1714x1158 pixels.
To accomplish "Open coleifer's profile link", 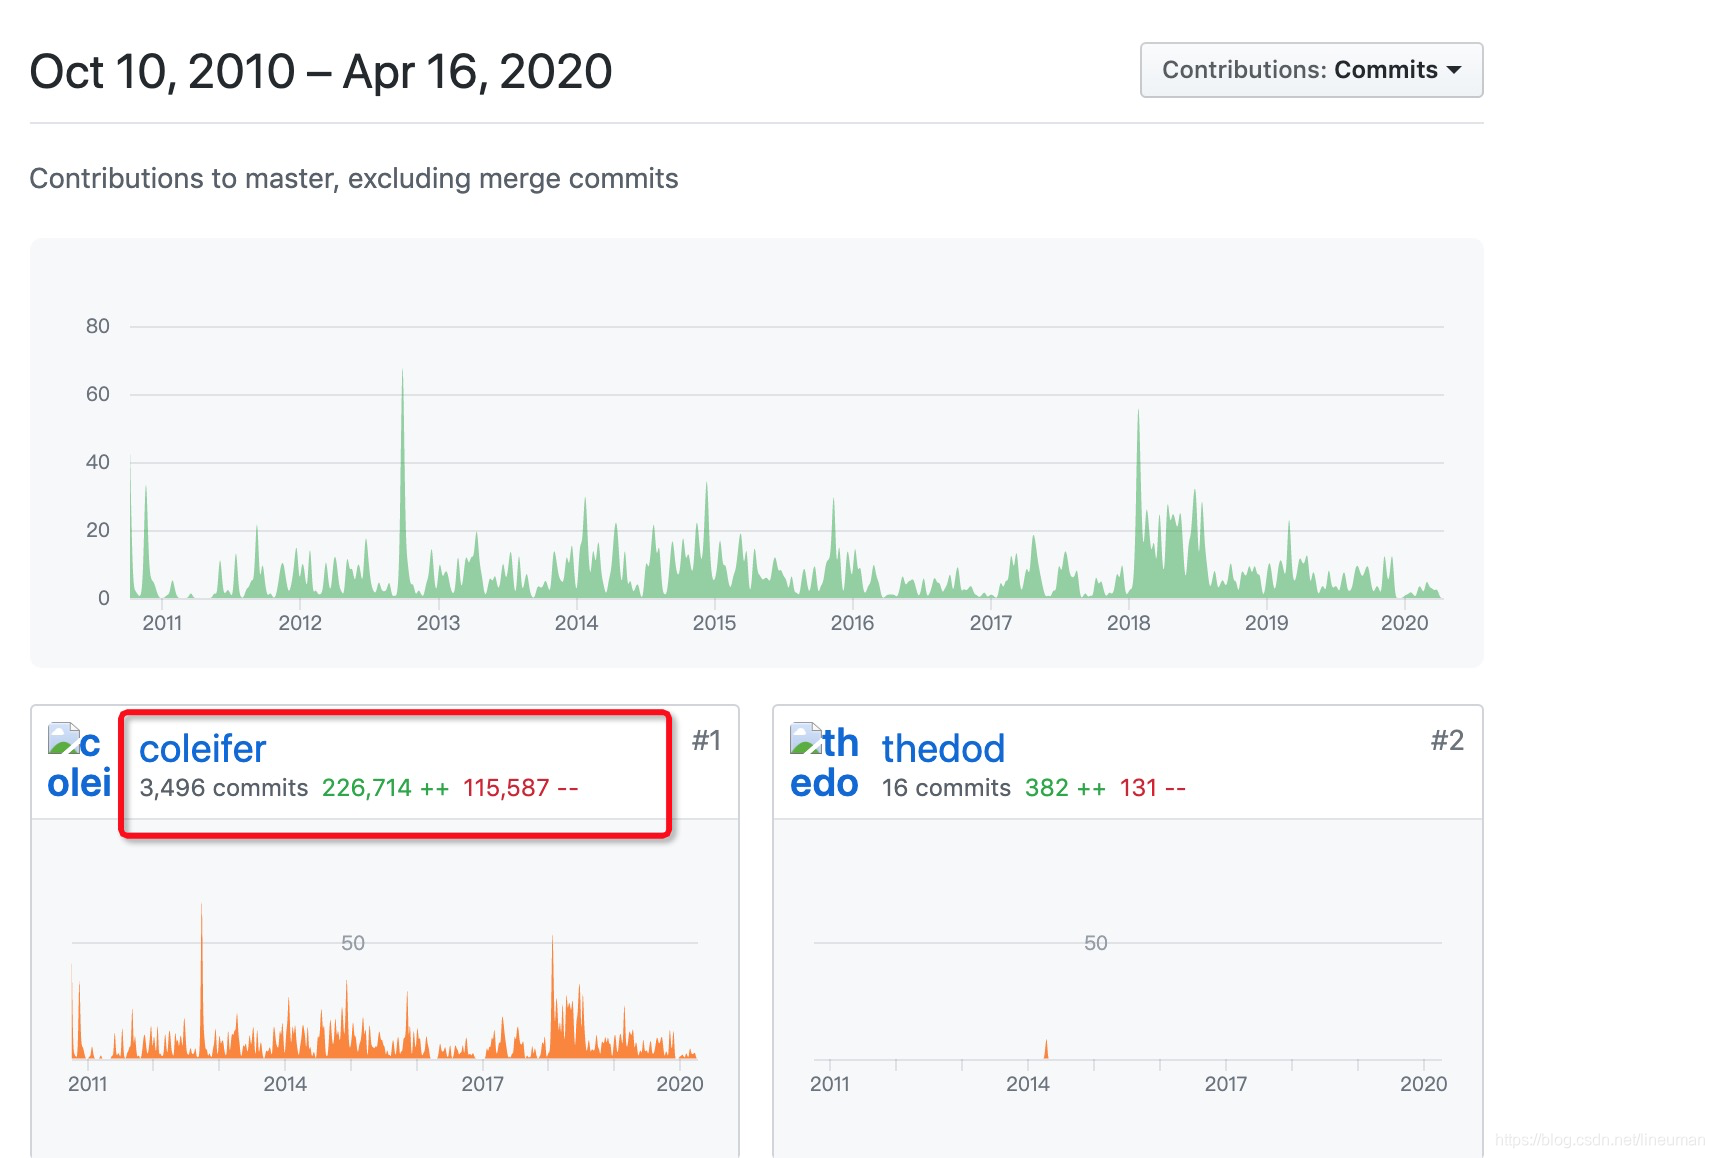I will pos(203,748).
